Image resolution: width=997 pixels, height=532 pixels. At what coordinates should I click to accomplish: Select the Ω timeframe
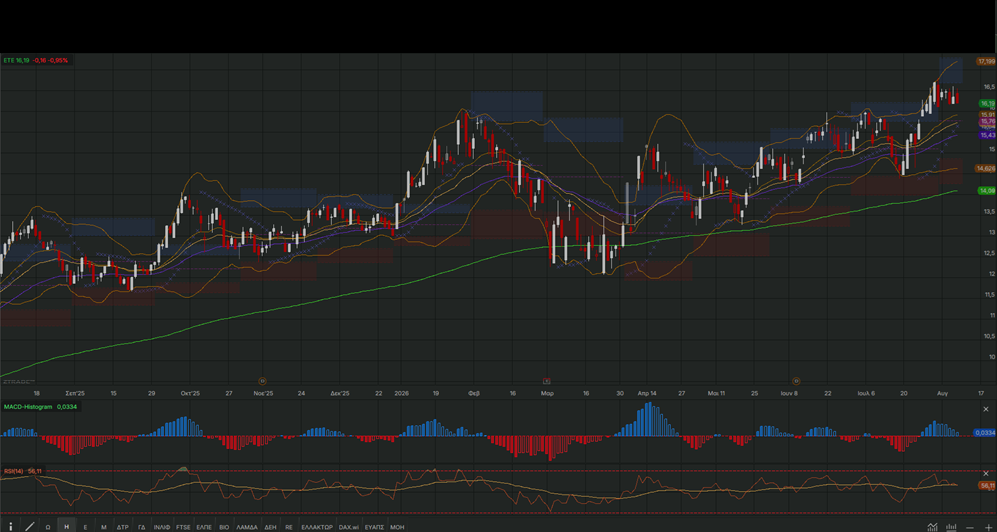(x=48, y=527)
